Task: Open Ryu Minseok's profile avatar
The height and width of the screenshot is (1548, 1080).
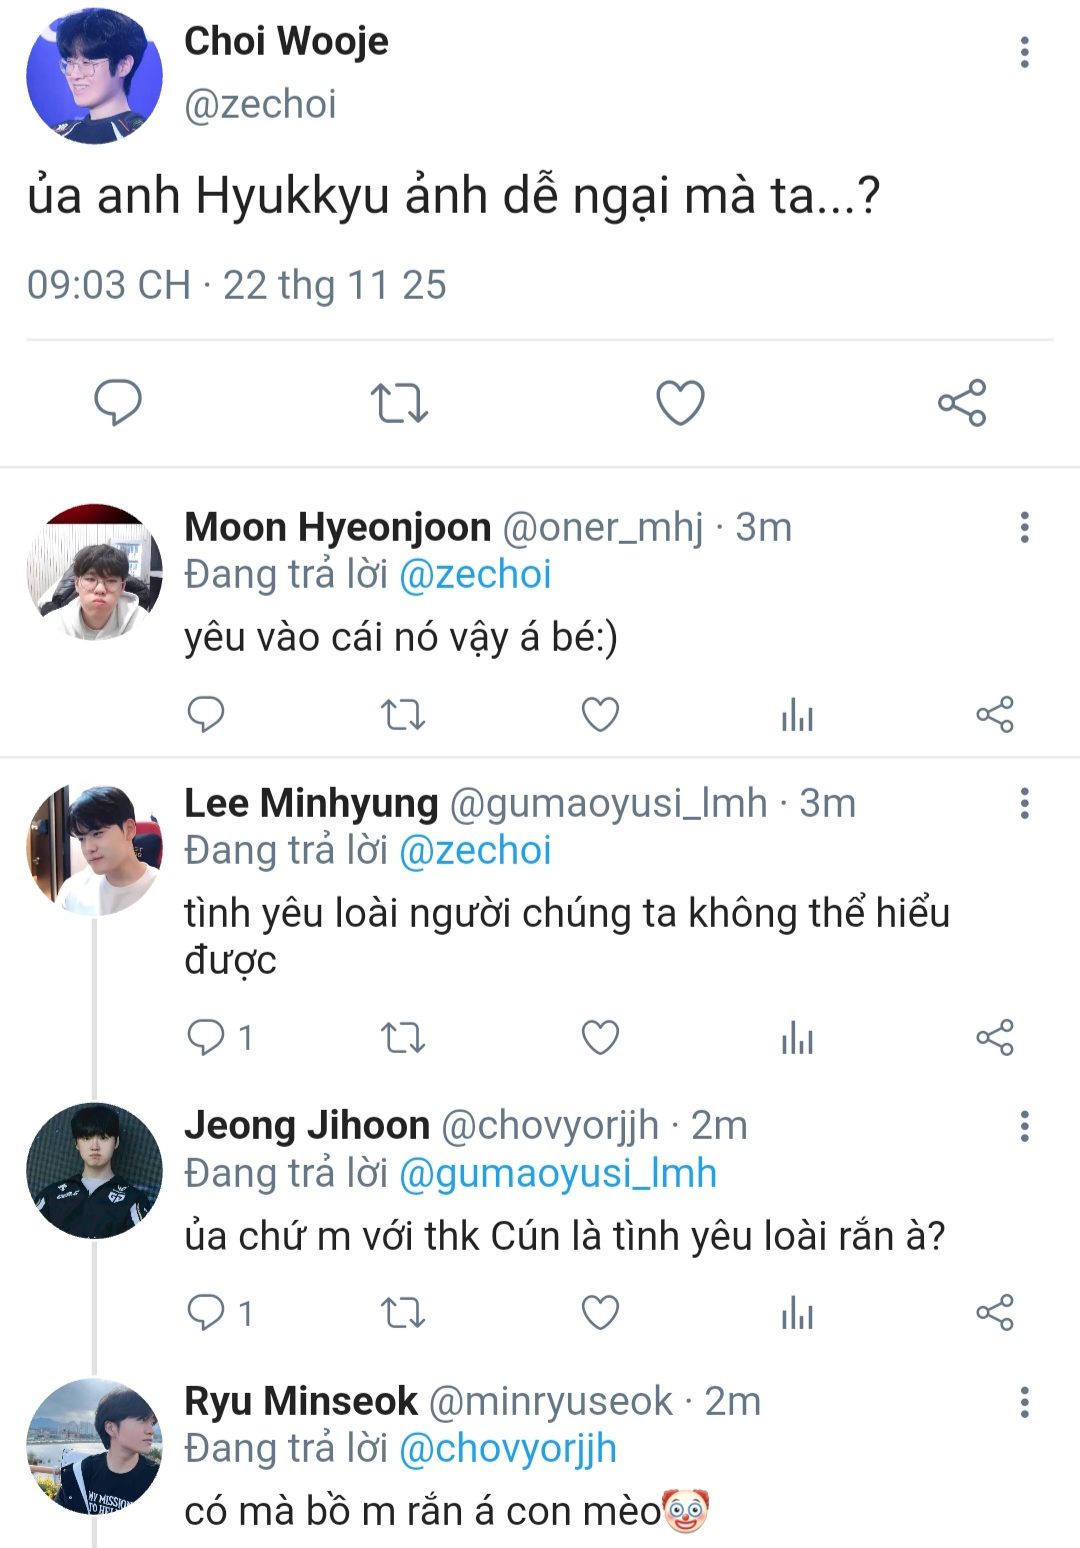Action: pyautogui.click(x=94, y=1446)
